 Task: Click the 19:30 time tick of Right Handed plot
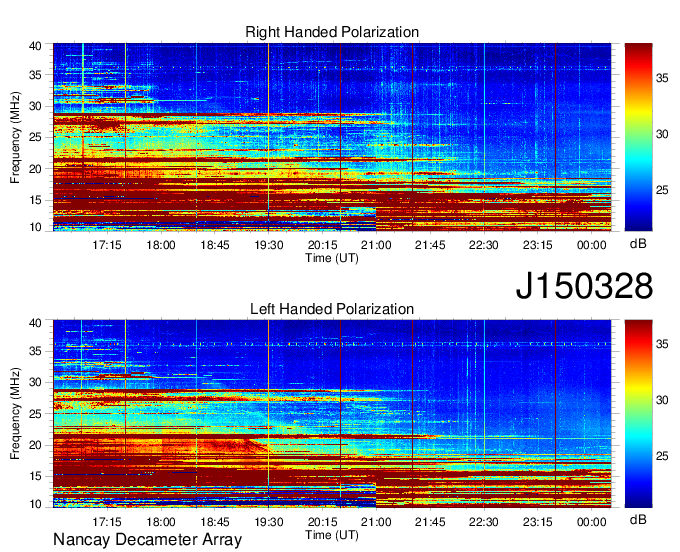tap(268, 245)
